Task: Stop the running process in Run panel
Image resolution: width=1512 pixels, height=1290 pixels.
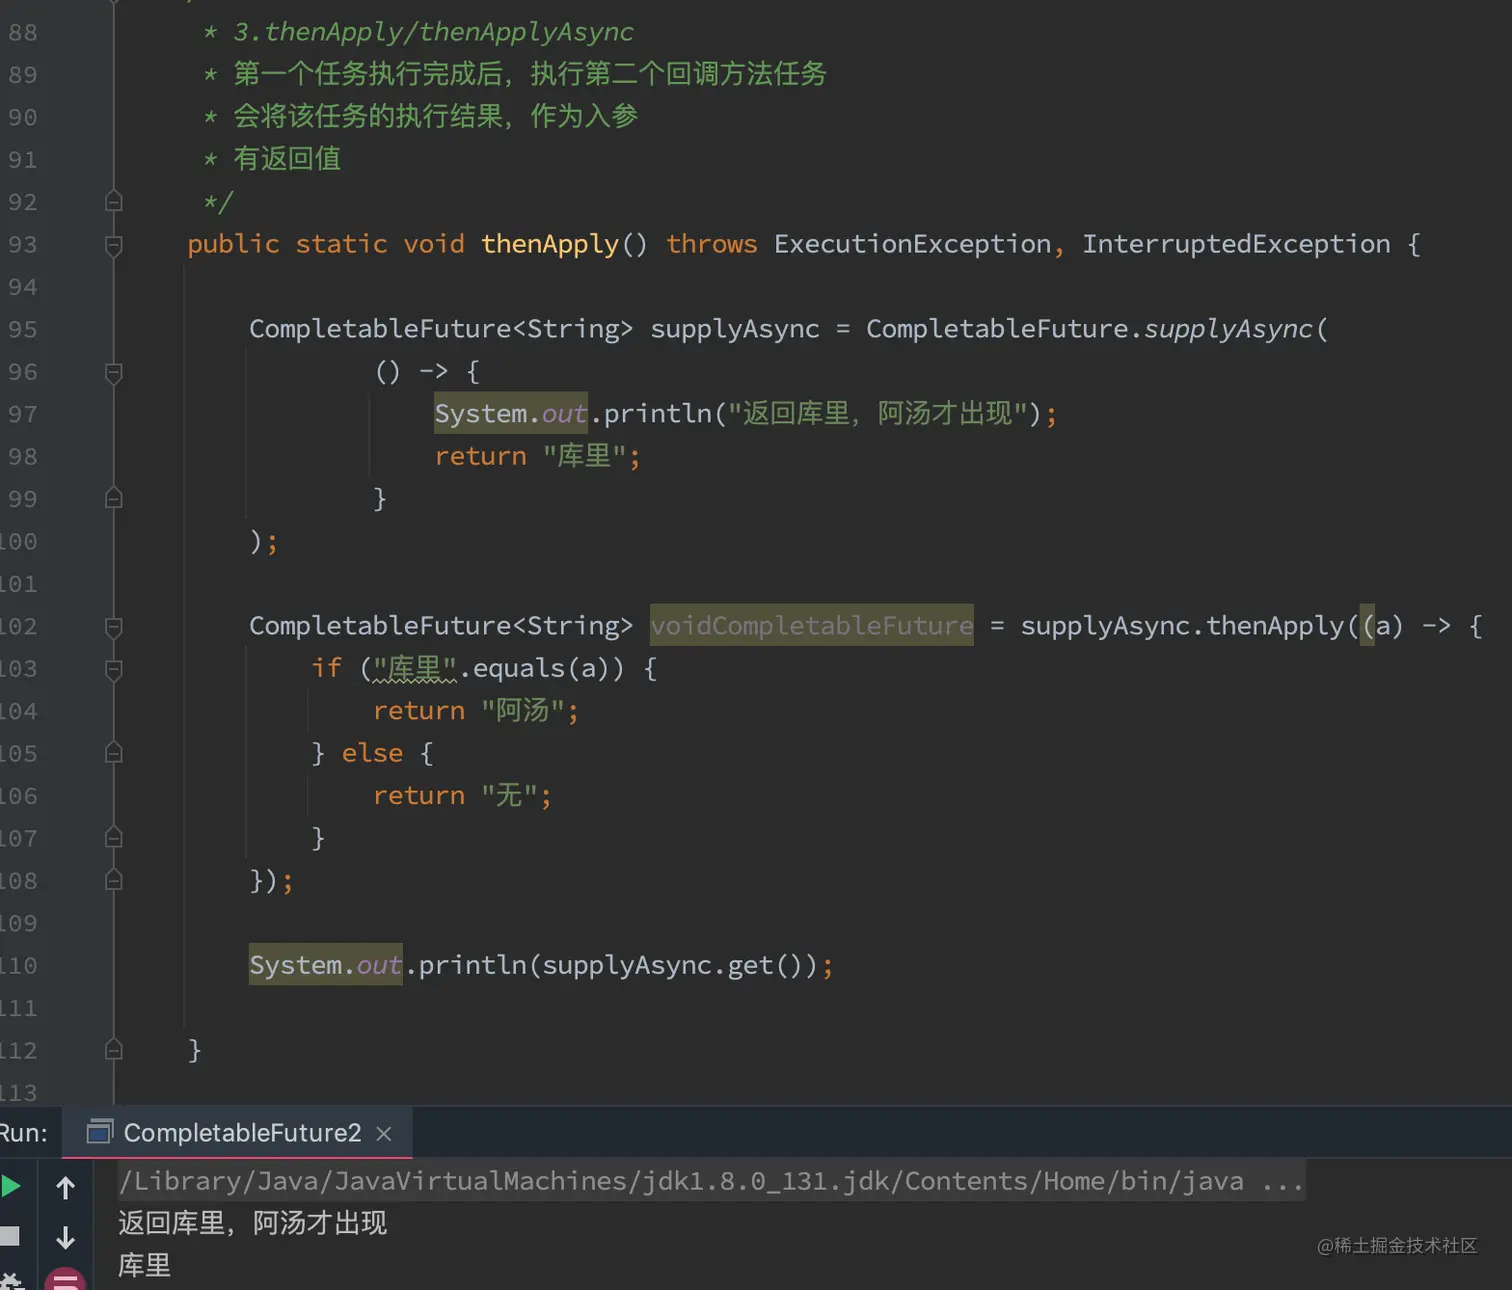Action: point(9,1236)
